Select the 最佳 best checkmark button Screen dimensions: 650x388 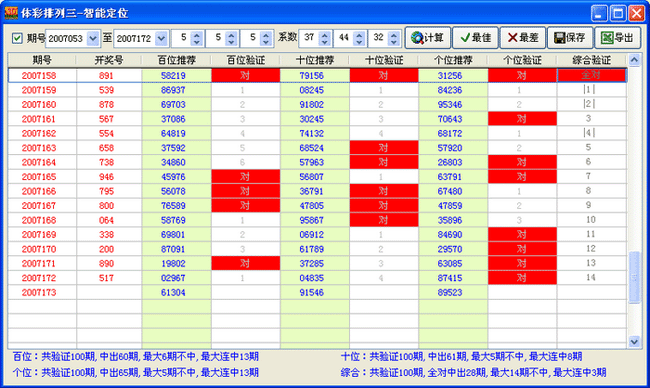click(475, 38)
